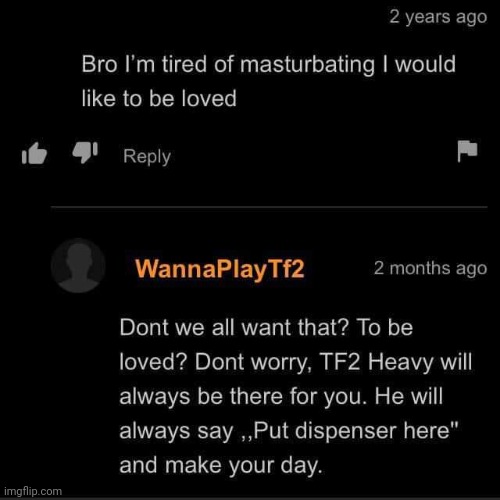Click the "Dont we all want that?" sentence
The height and width of the screenshot is (500, 500).
[x=234, y=327]
